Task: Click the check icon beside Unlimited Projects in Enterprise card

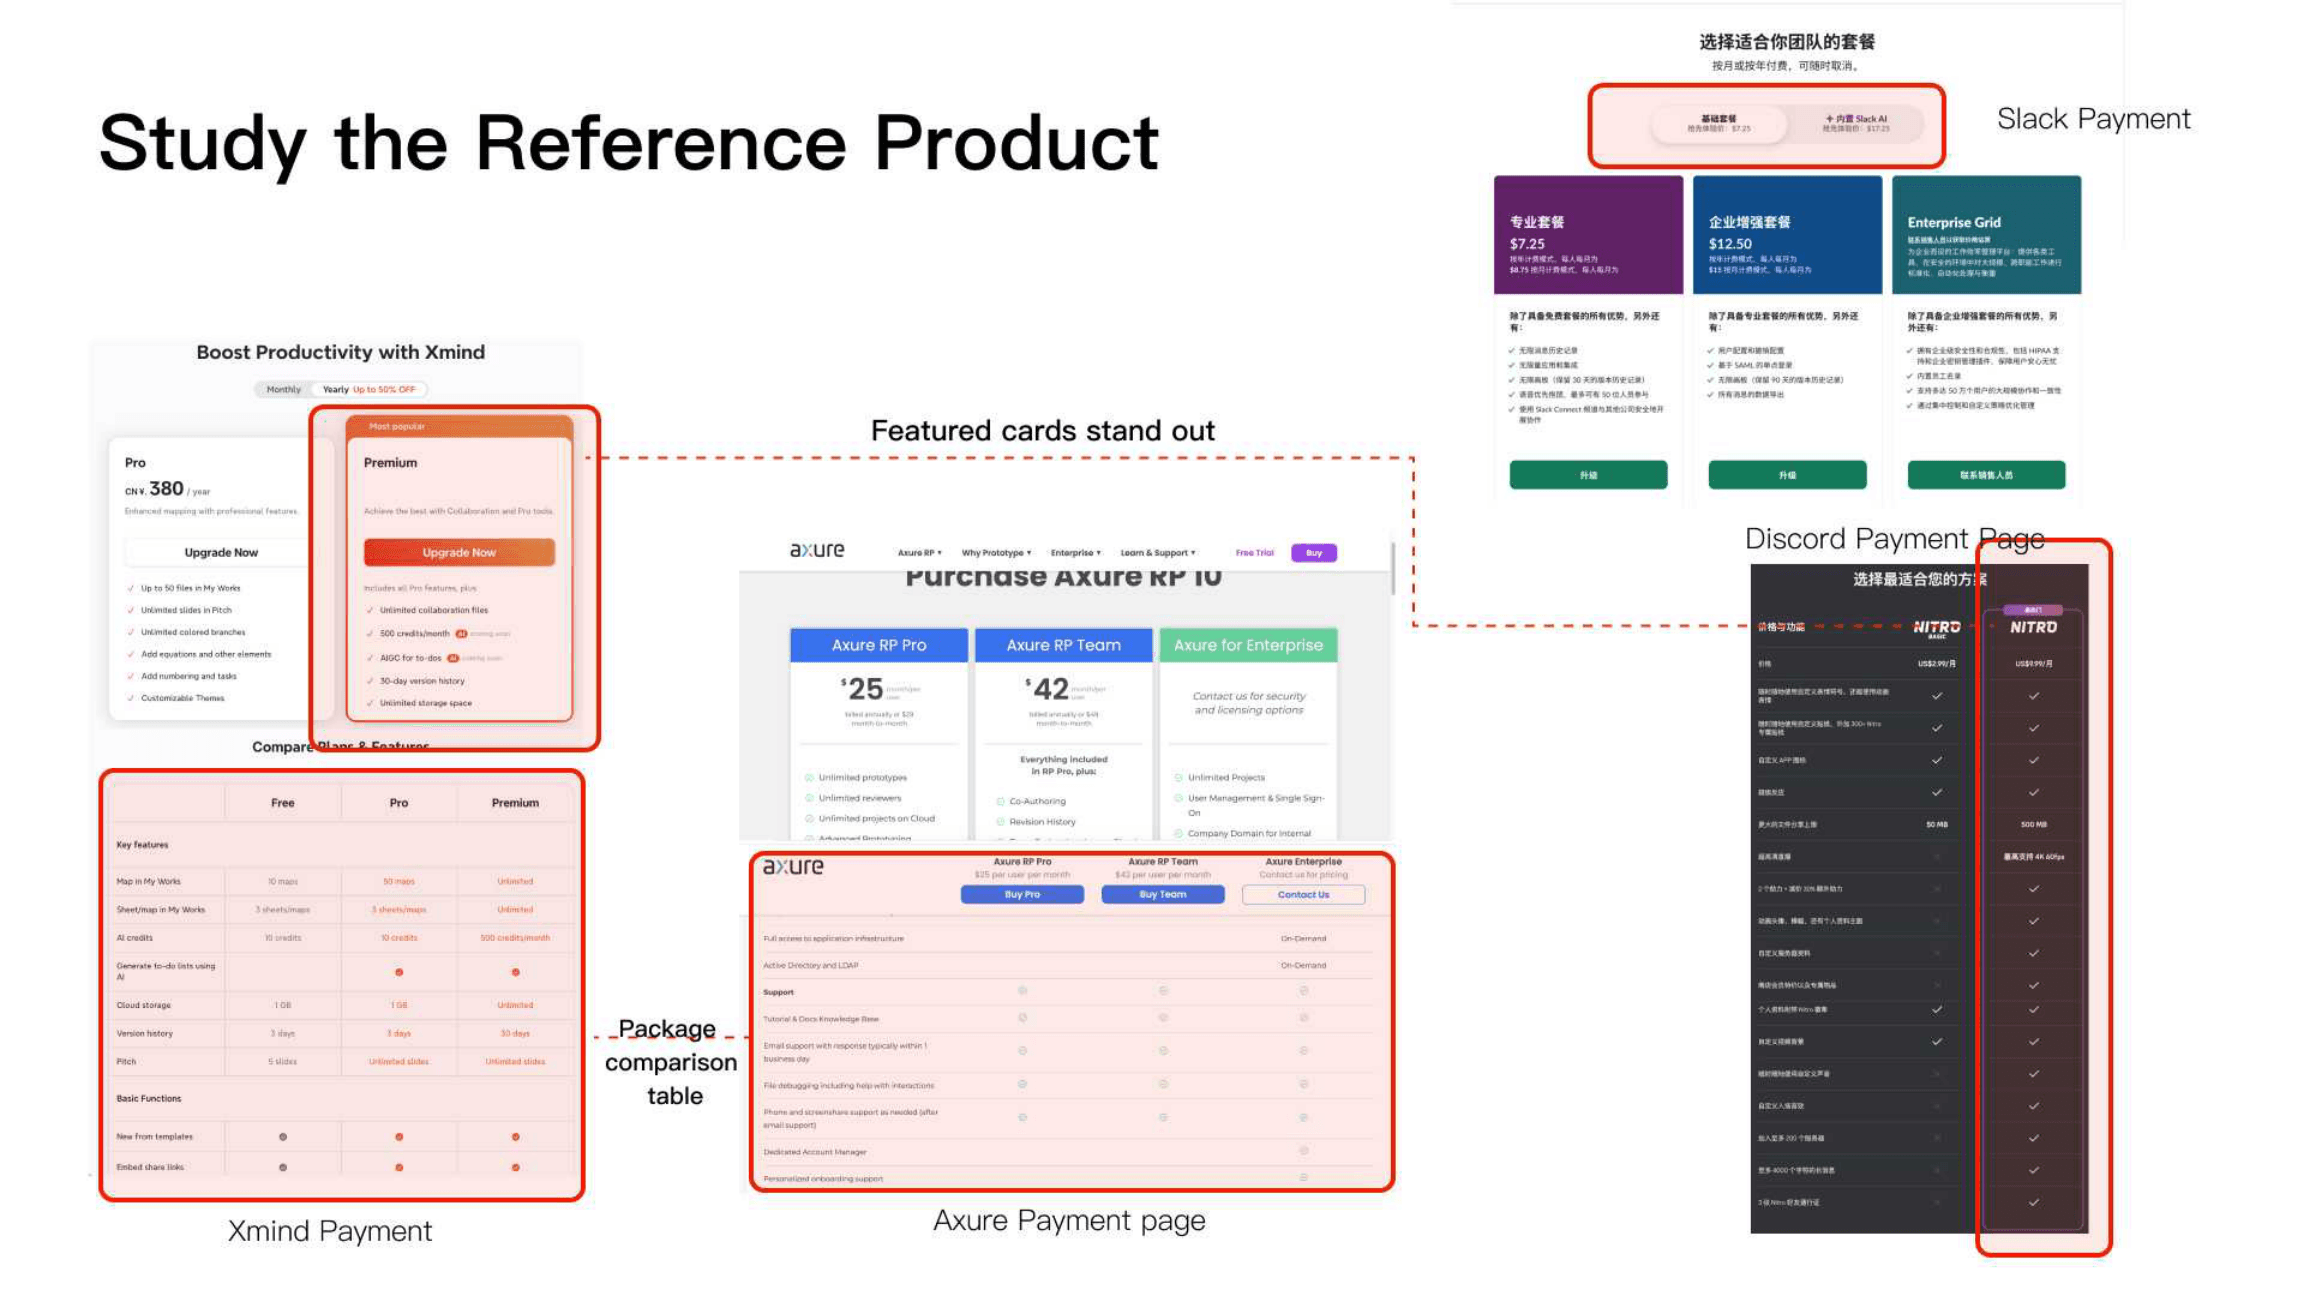Action: [x=1178, y=778]
